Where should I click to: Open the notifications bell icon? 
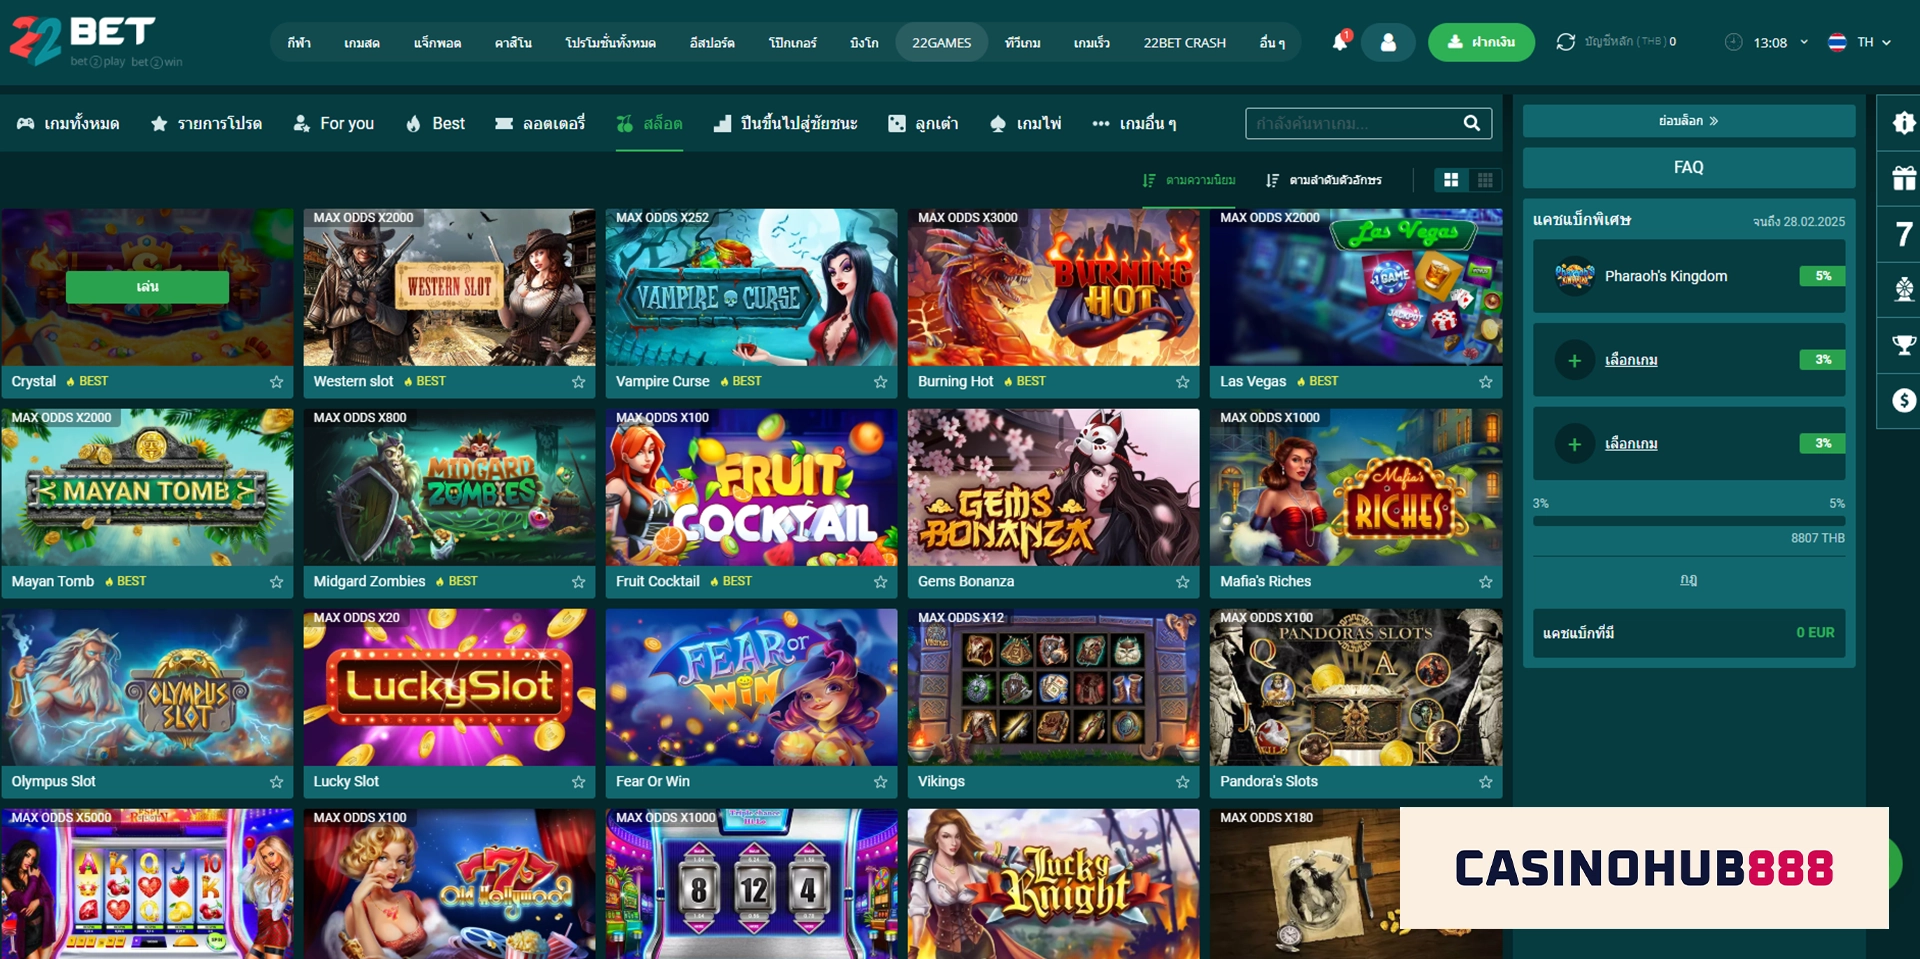tap(1340, 42)
